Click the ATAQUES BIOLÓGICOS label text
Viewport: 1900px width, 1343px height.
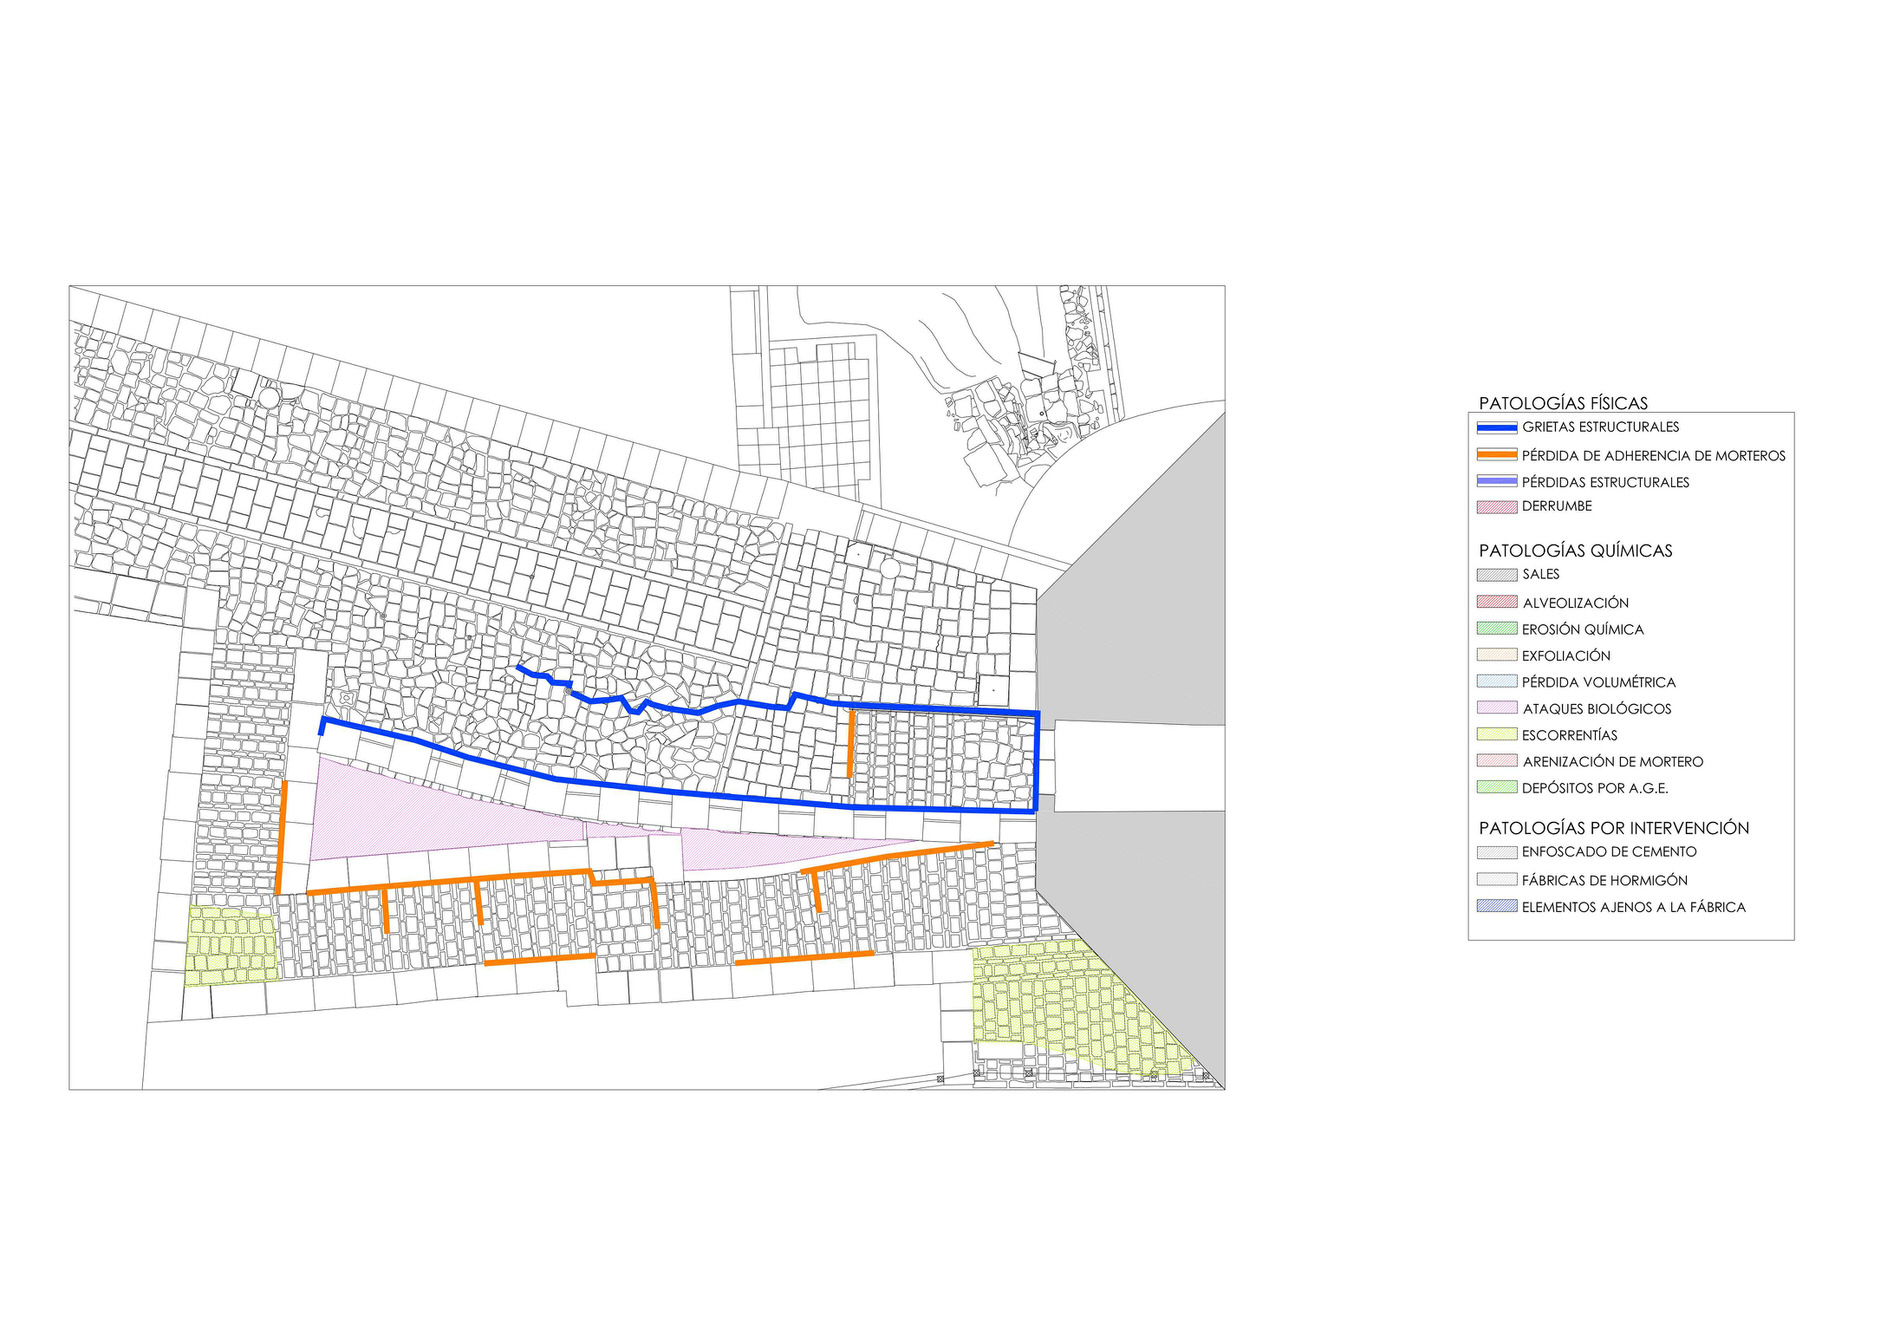point(1596,709)
